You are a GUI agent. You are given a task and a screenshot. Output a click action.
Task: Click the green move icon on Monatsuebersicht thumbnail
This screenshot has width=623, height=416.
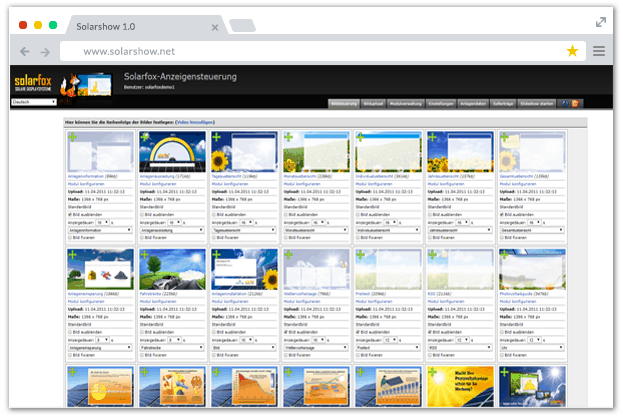[288, 137]
